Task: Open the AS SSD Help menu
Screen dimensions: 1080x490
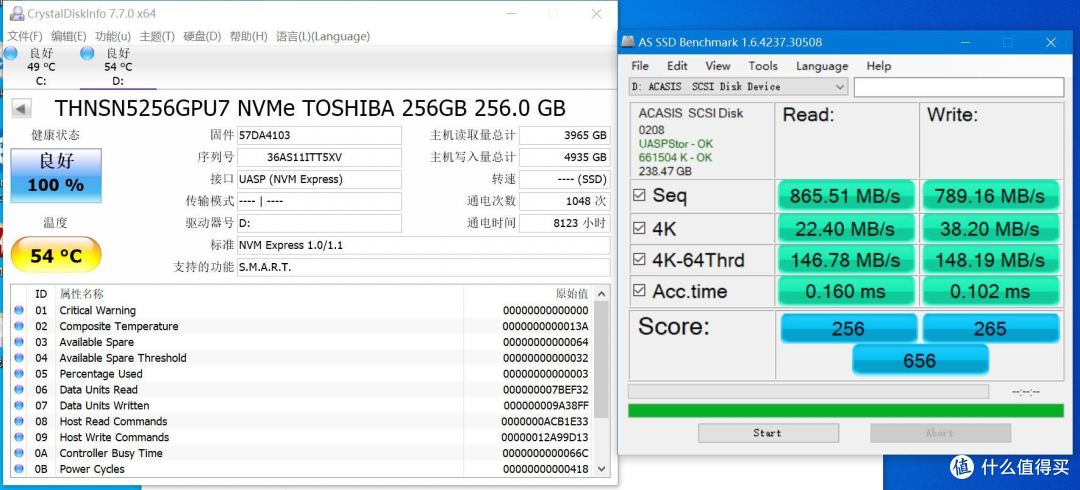Action: pos(878,66)
